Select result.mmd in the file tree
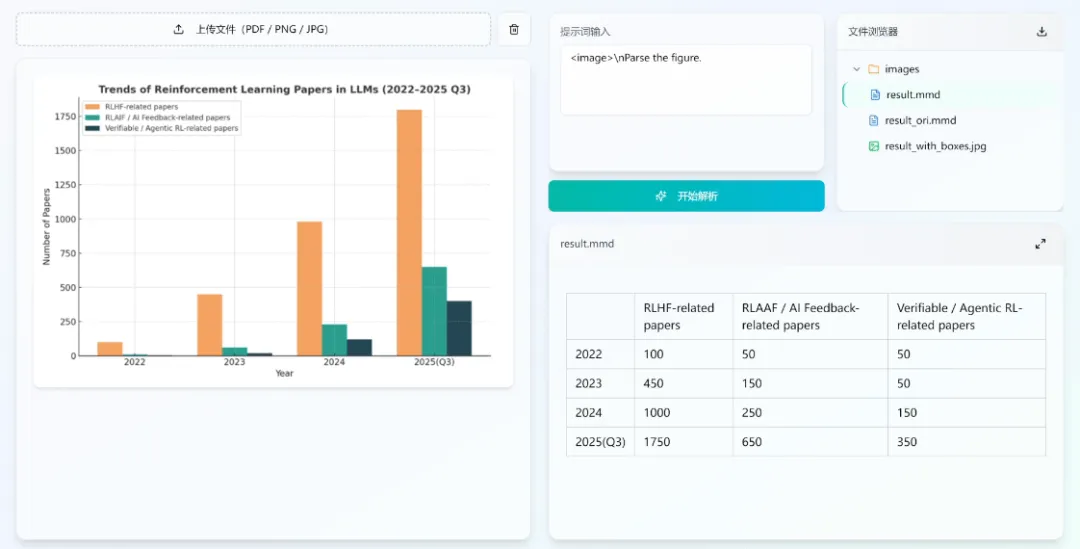The width and height of the screenshot is (1080, 549). pos(912,95)
